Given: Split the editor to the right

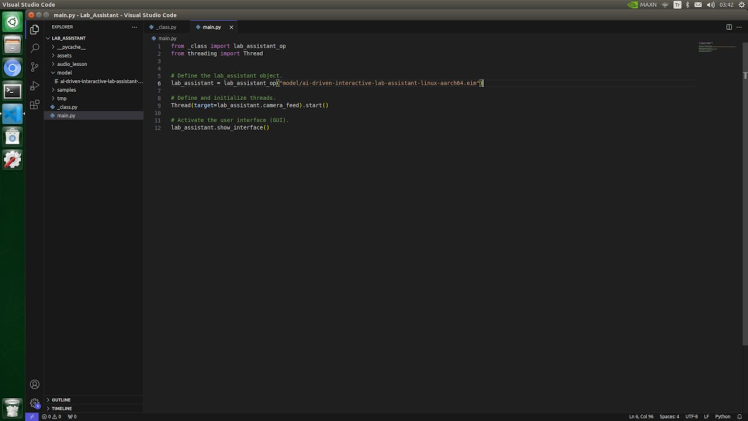Looking at the screenshot, I should pos(728,27).
